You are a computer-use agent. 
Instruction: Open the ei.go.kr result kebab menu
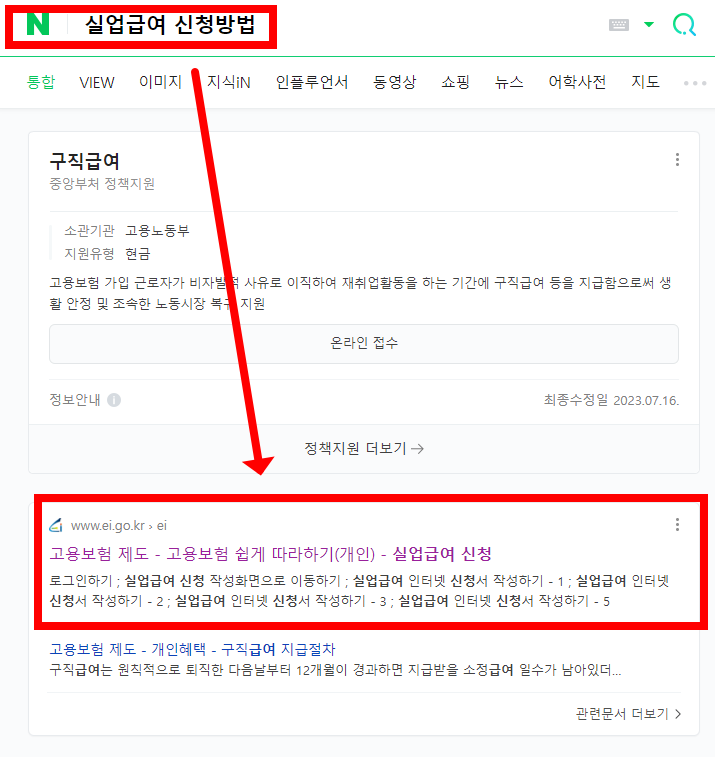tap(677, 525)
